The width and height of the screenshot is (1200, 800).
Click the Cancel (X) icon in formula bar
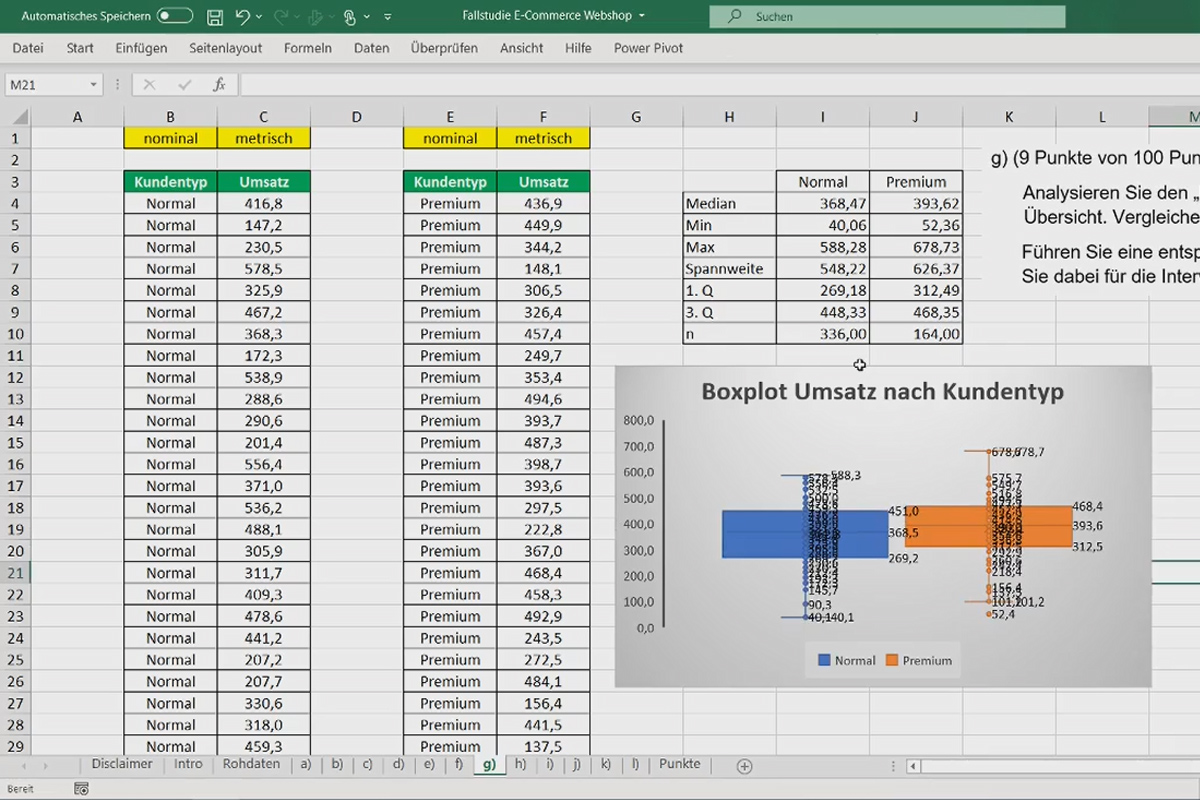tap(148, 84)
